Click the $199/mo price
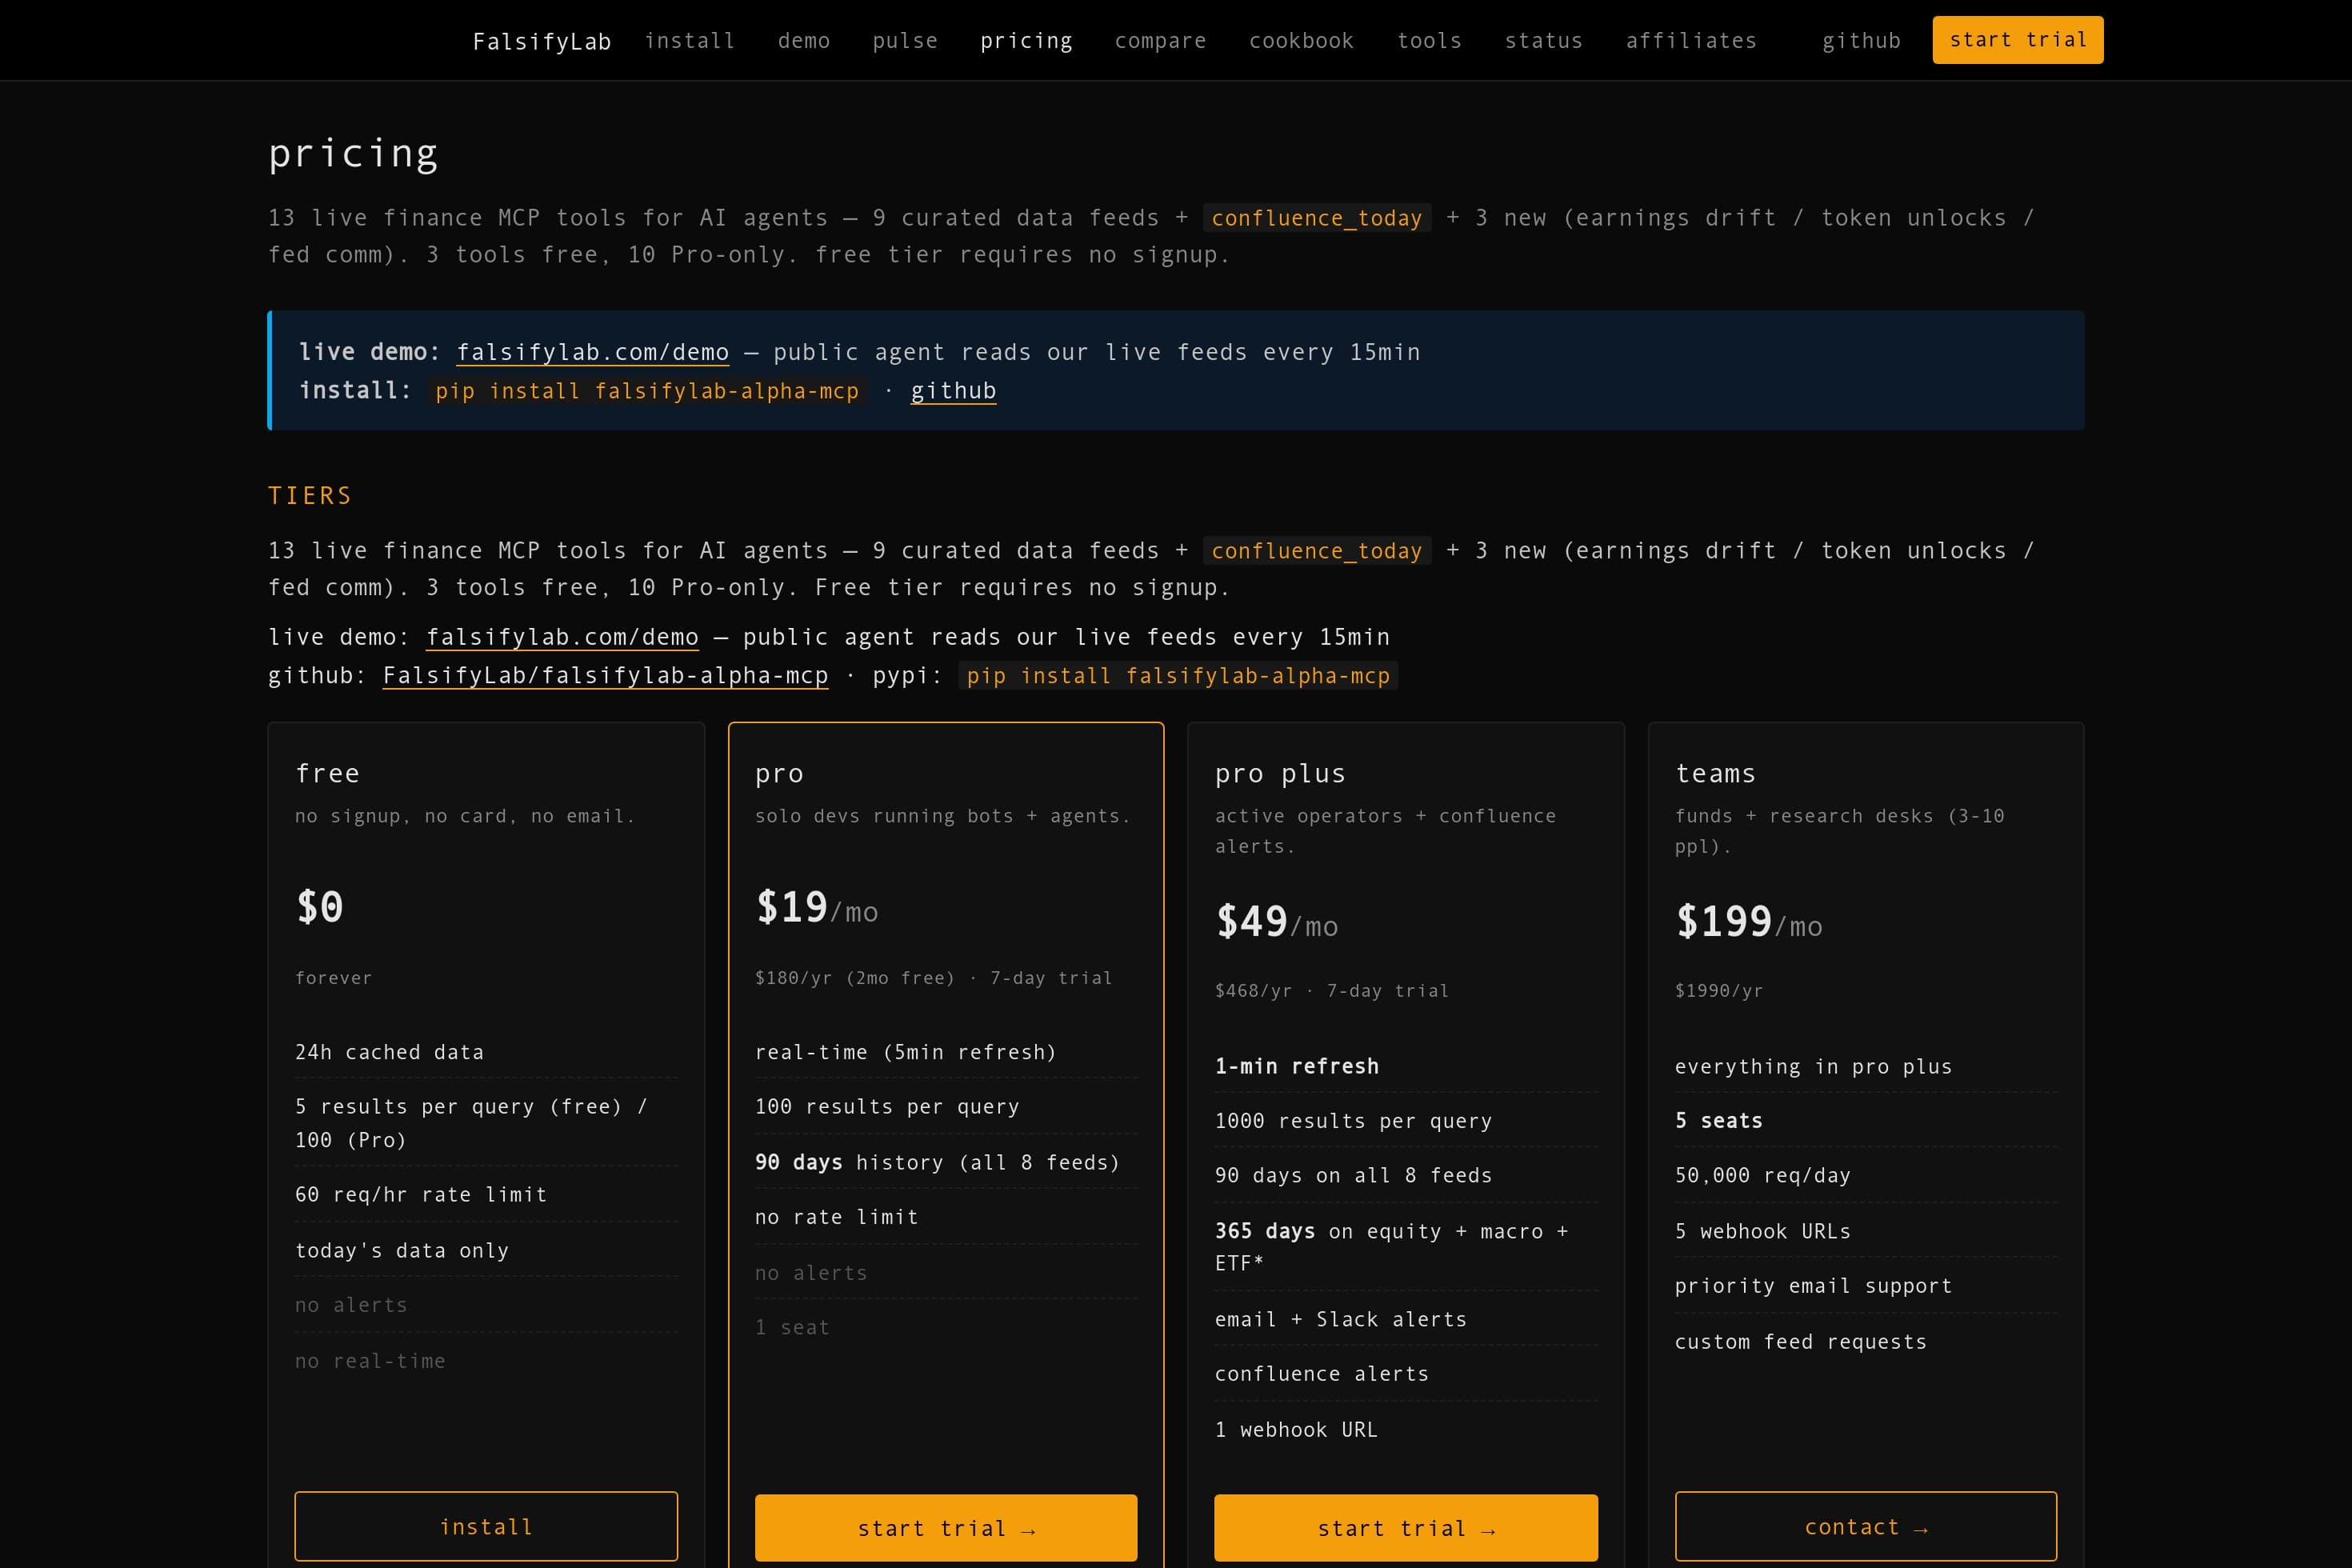Screen dimensions: 2352x1568 coord(1749,921)
